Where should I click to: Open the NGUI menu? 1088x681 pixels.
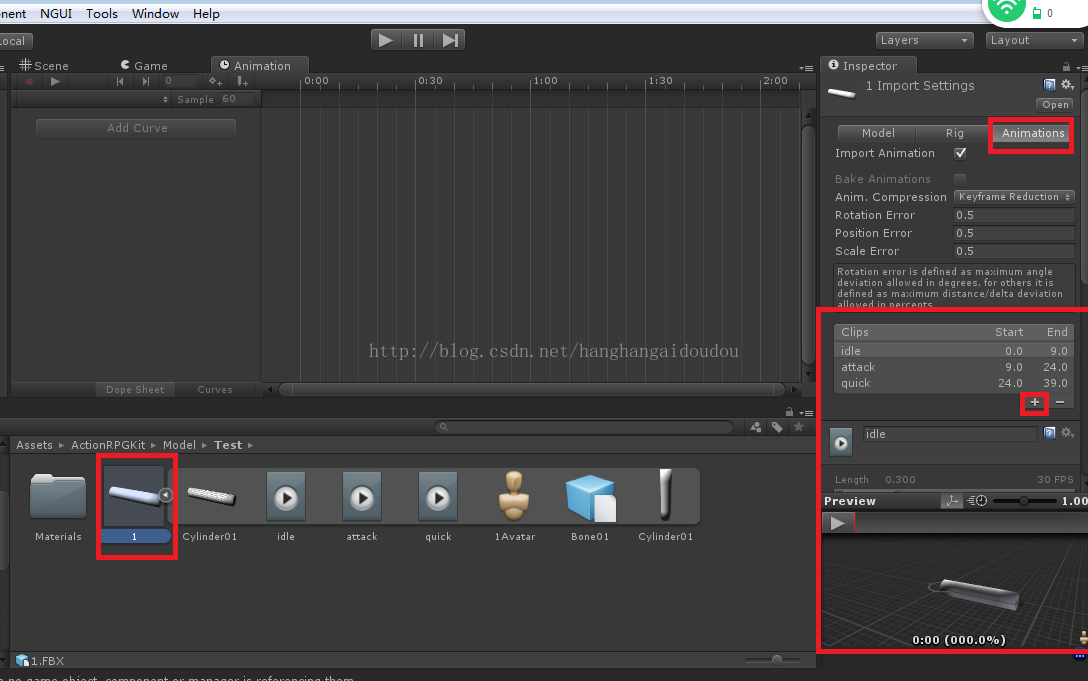[56, 13]
